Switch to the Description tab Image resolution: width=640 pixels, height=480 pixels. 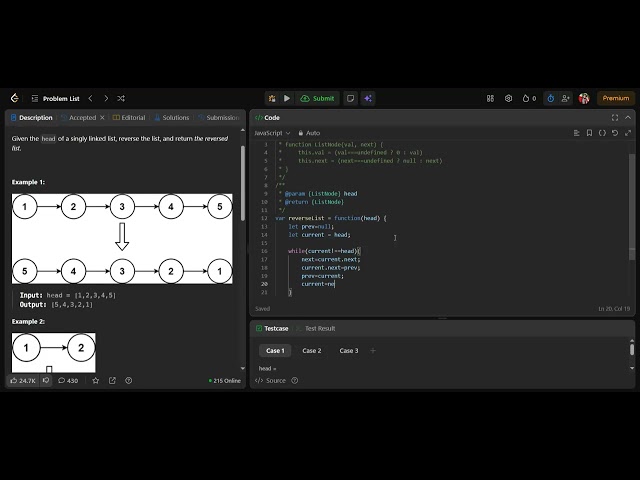pyautogui.click(x=31, y=118)
